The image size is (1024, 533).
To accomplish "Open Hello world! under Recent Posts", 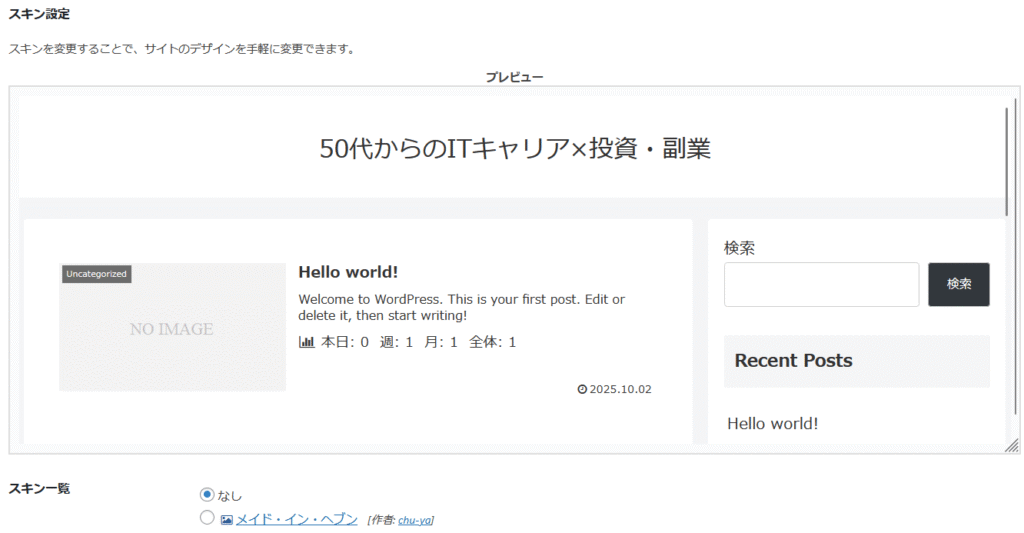I will 772,423.
